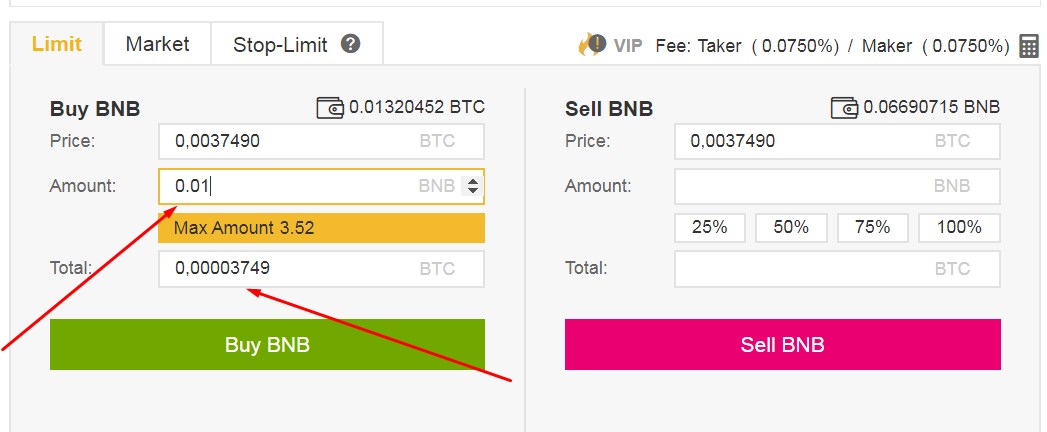Decrease Buy Amount with stepper down arrow
Image resolution: width=1047 pixels, height=432 pixels.
pos(473,190)
